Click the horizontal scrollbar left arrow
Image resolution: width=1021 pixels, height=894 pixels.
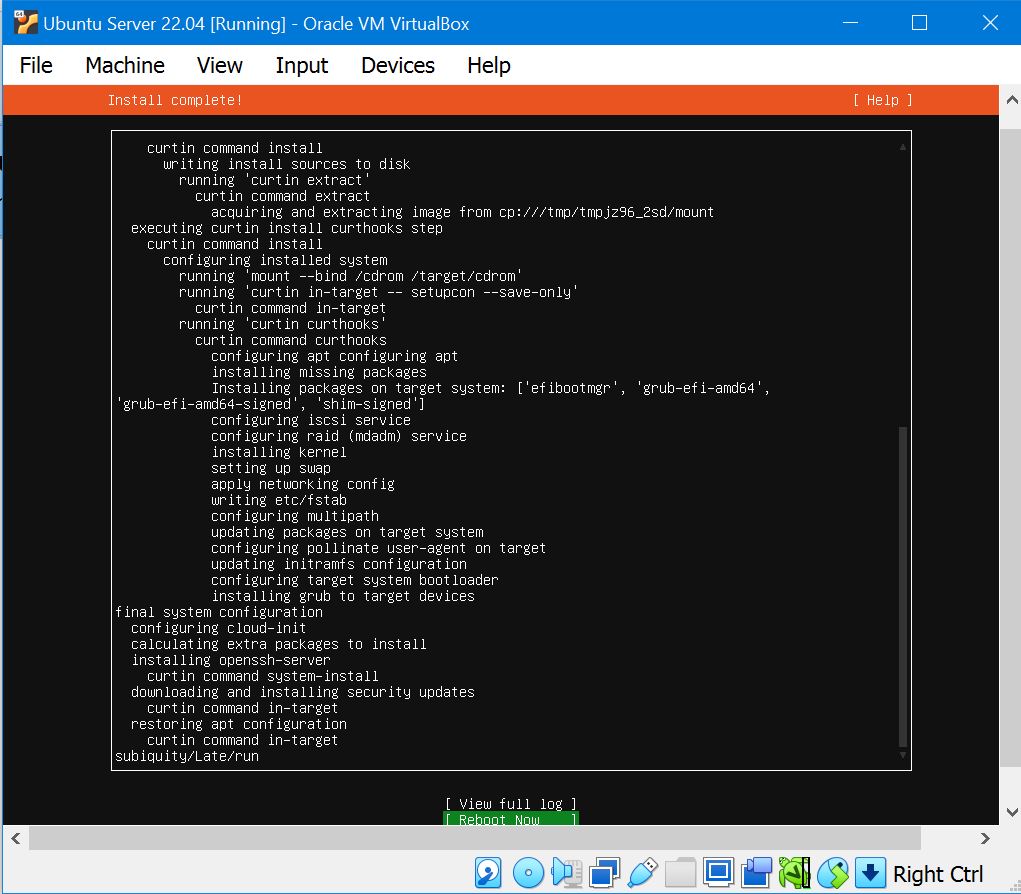(16, 839)
